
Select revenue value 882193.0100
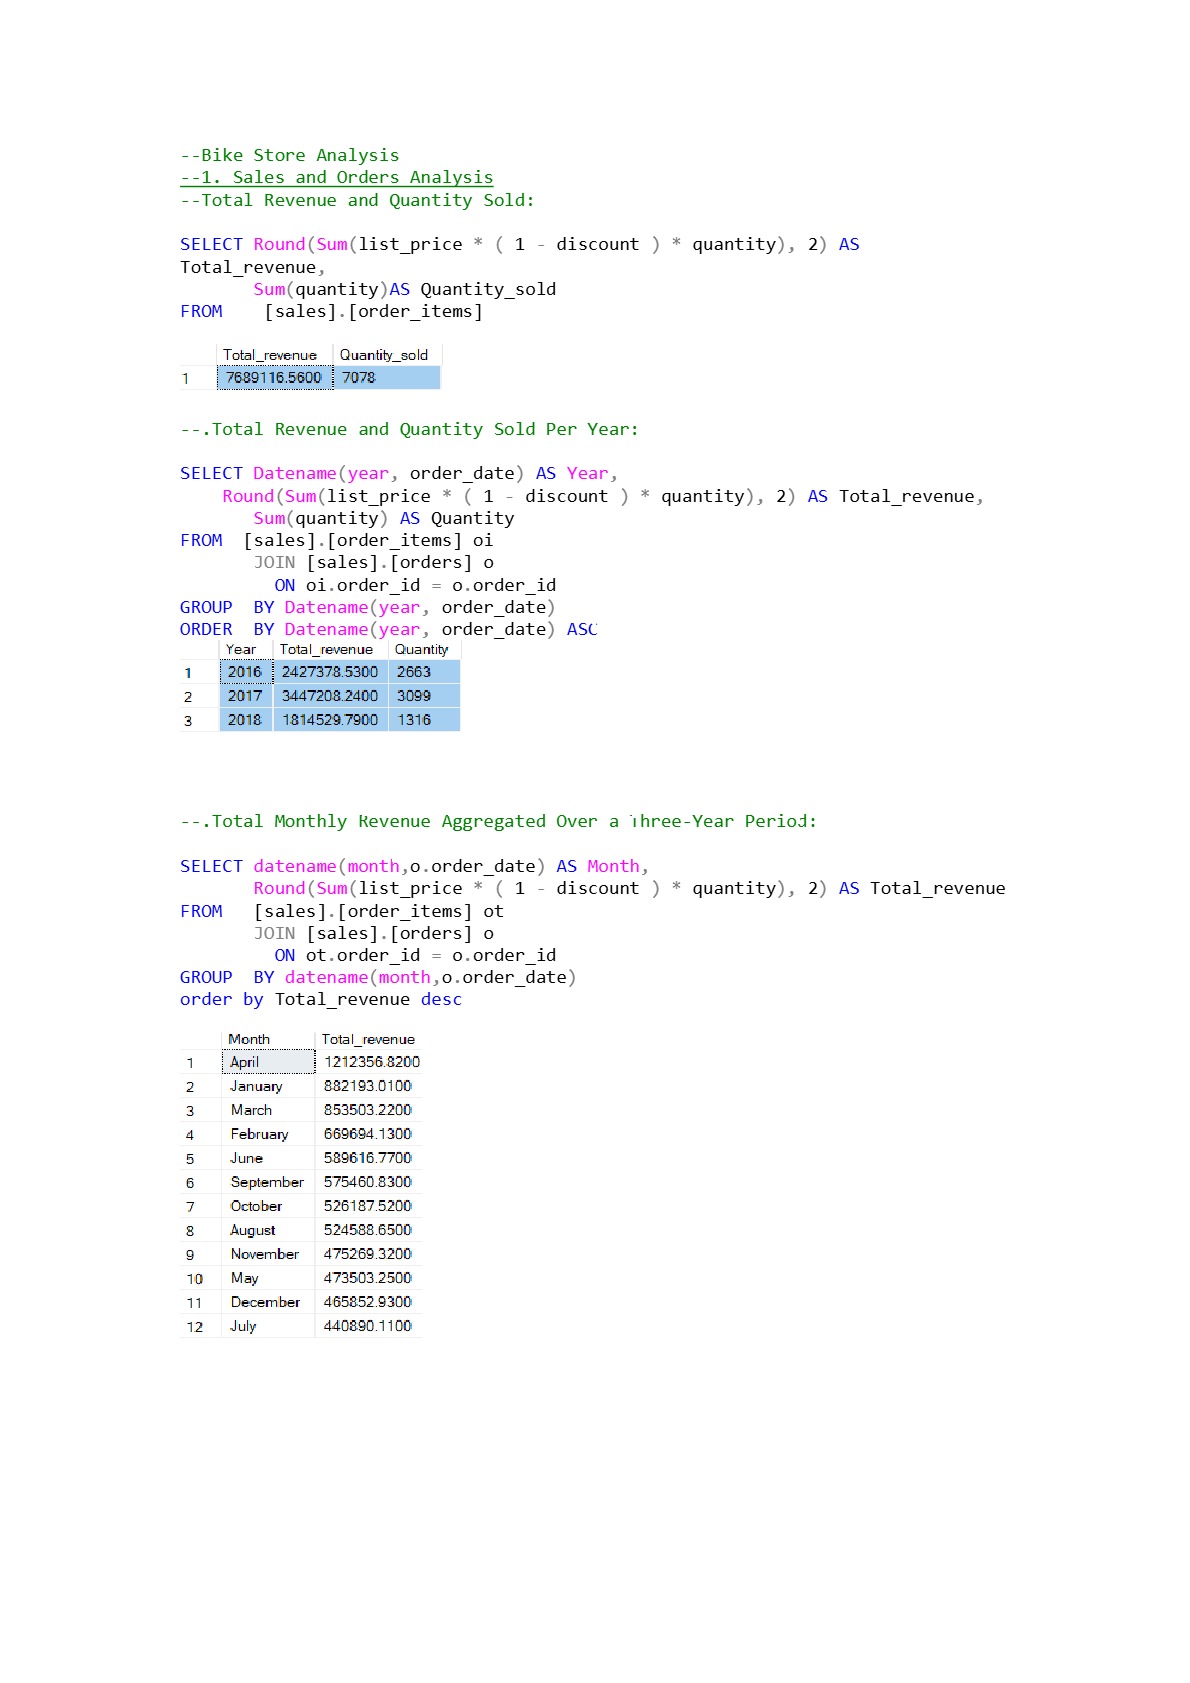tap(368, 1086)
